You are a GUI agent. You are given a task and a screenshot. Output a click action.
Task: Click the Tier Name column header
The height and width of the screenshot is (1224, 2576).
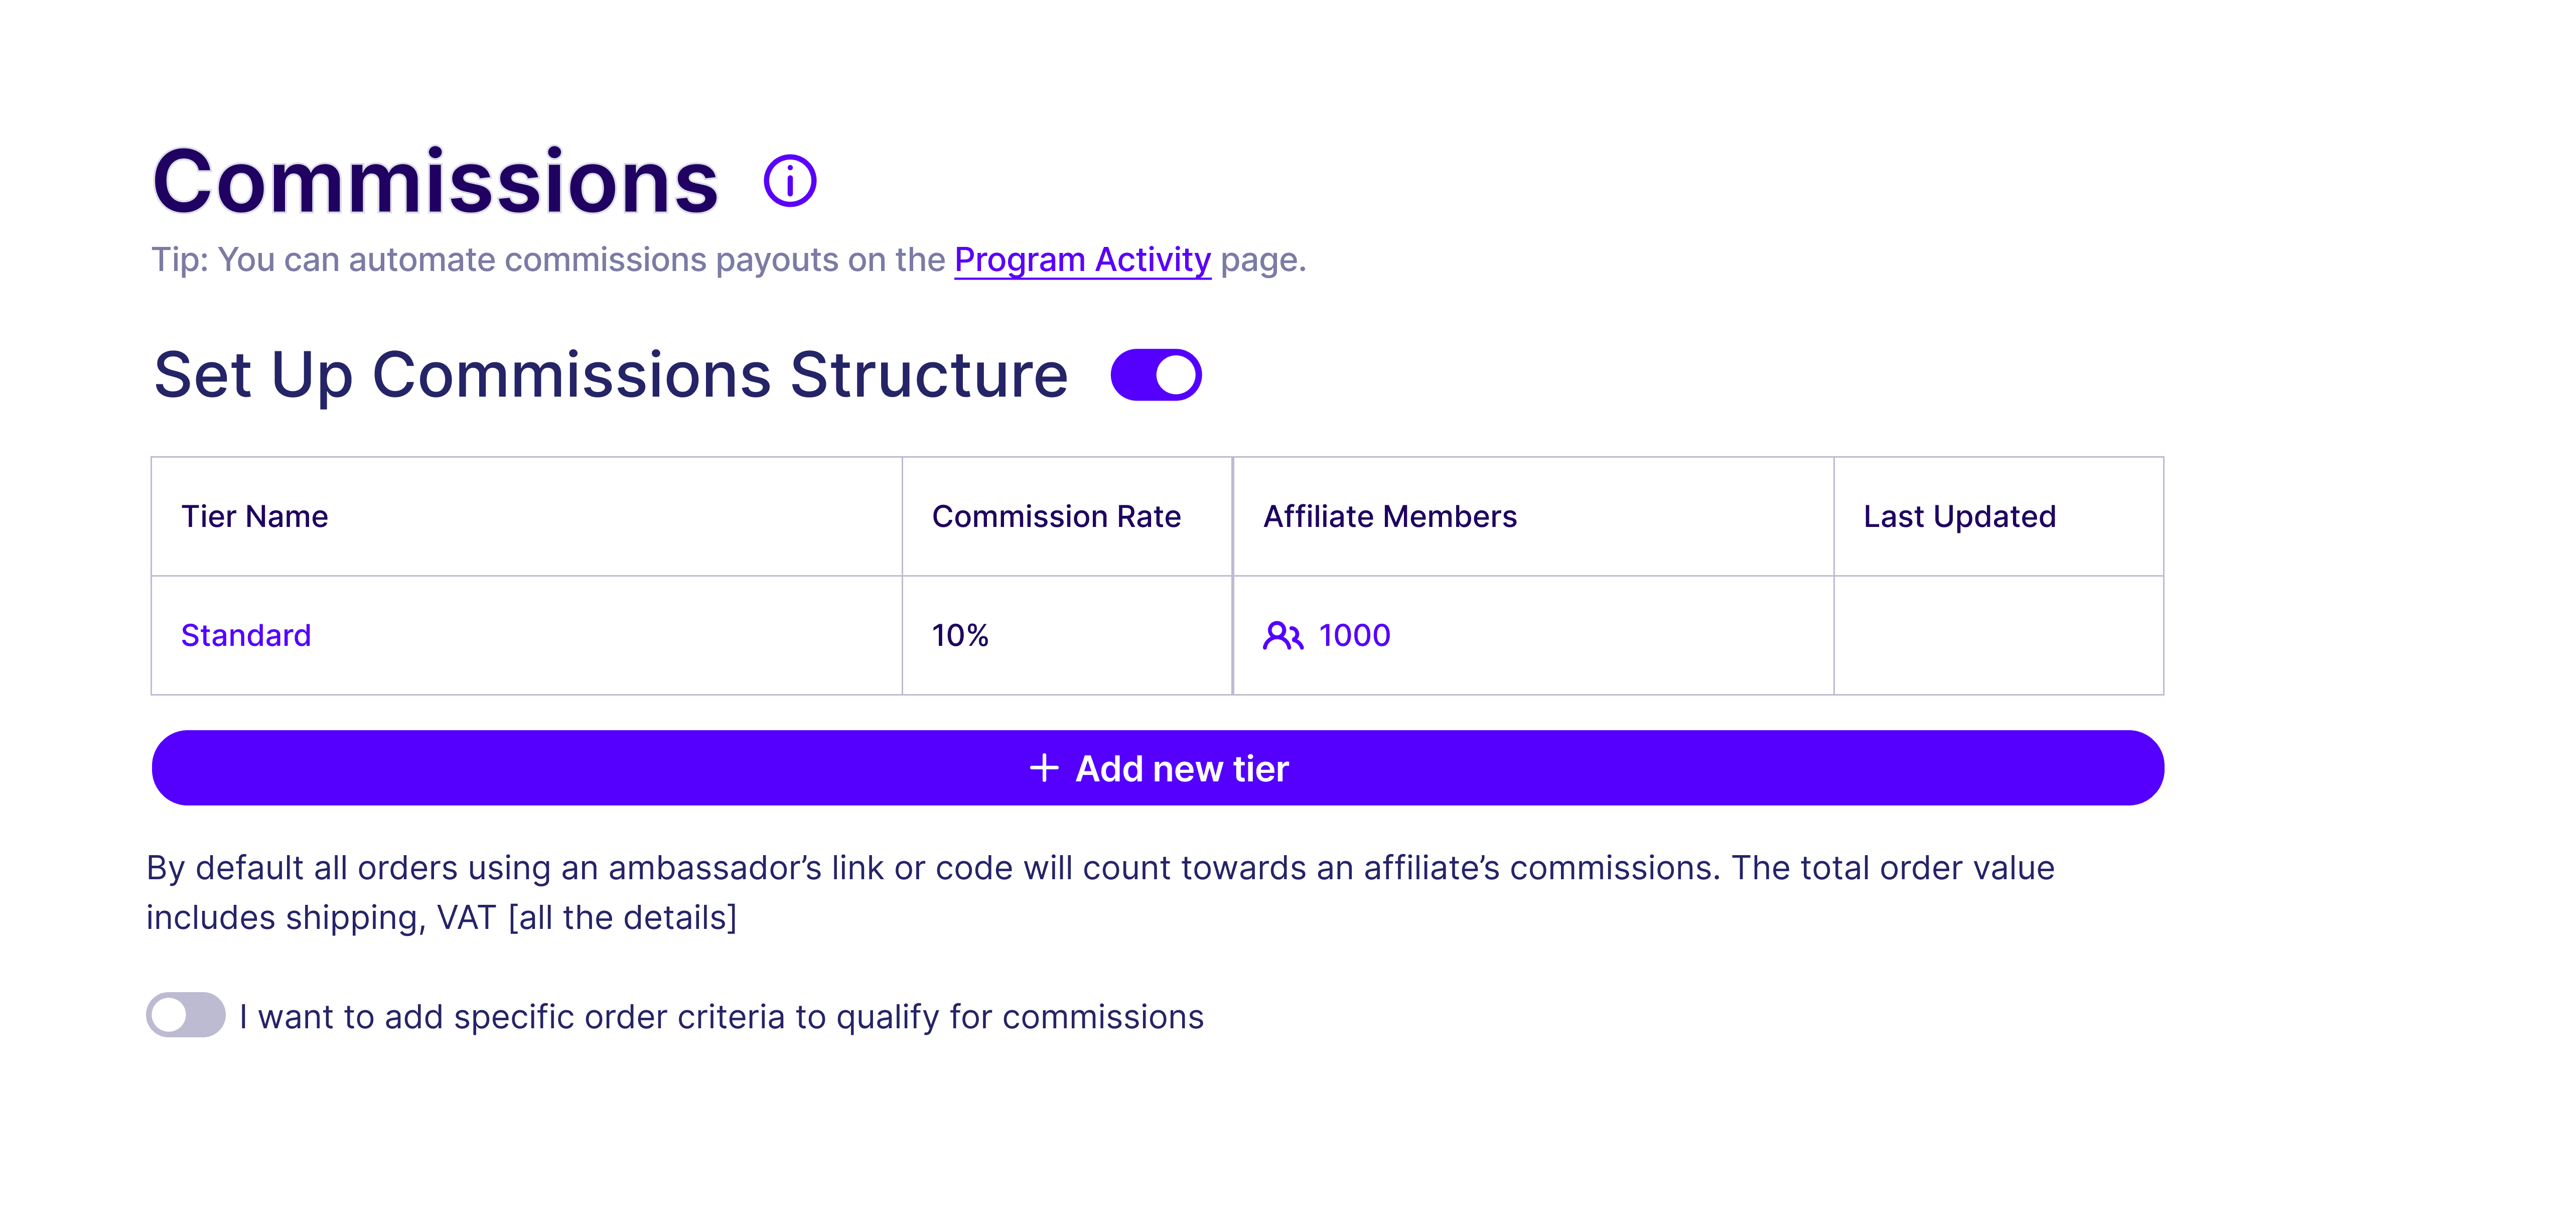click(255, 517)
